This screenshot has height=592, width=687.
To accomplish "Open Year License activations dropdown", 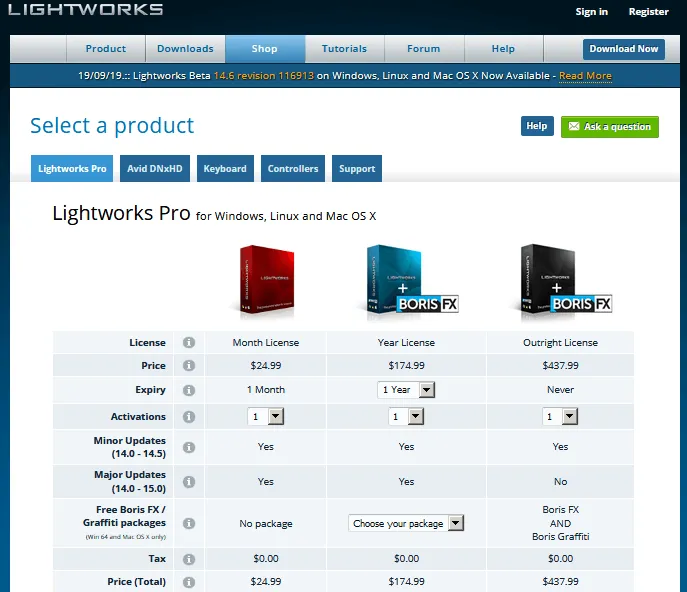I will (406, 416).
